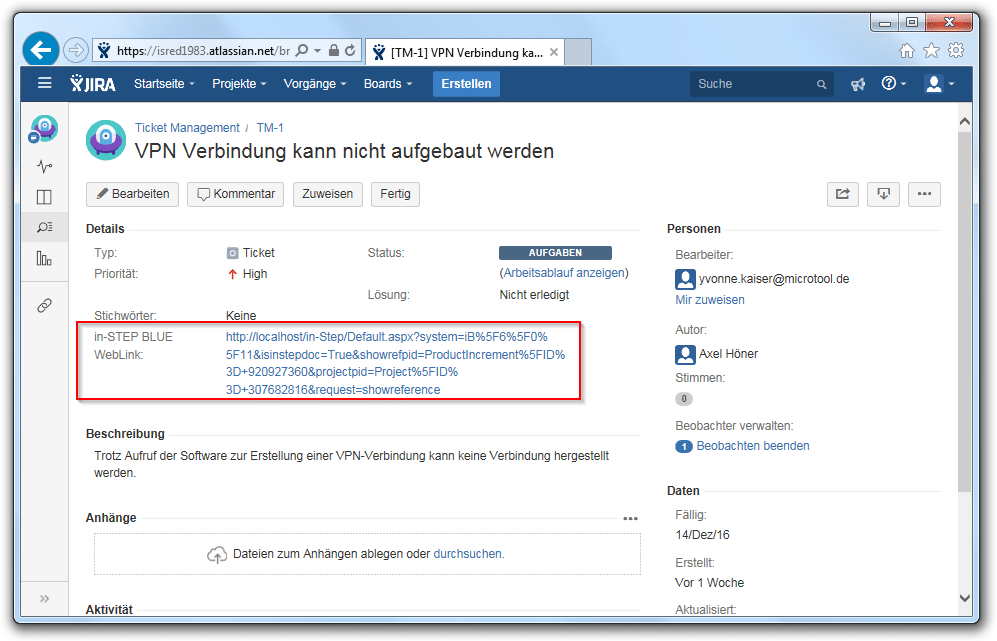Image resolution: width=997 pixels, height=641 pixels.
Task: Open the Projekte dropdown menu
Action: [x=239, y=84]
